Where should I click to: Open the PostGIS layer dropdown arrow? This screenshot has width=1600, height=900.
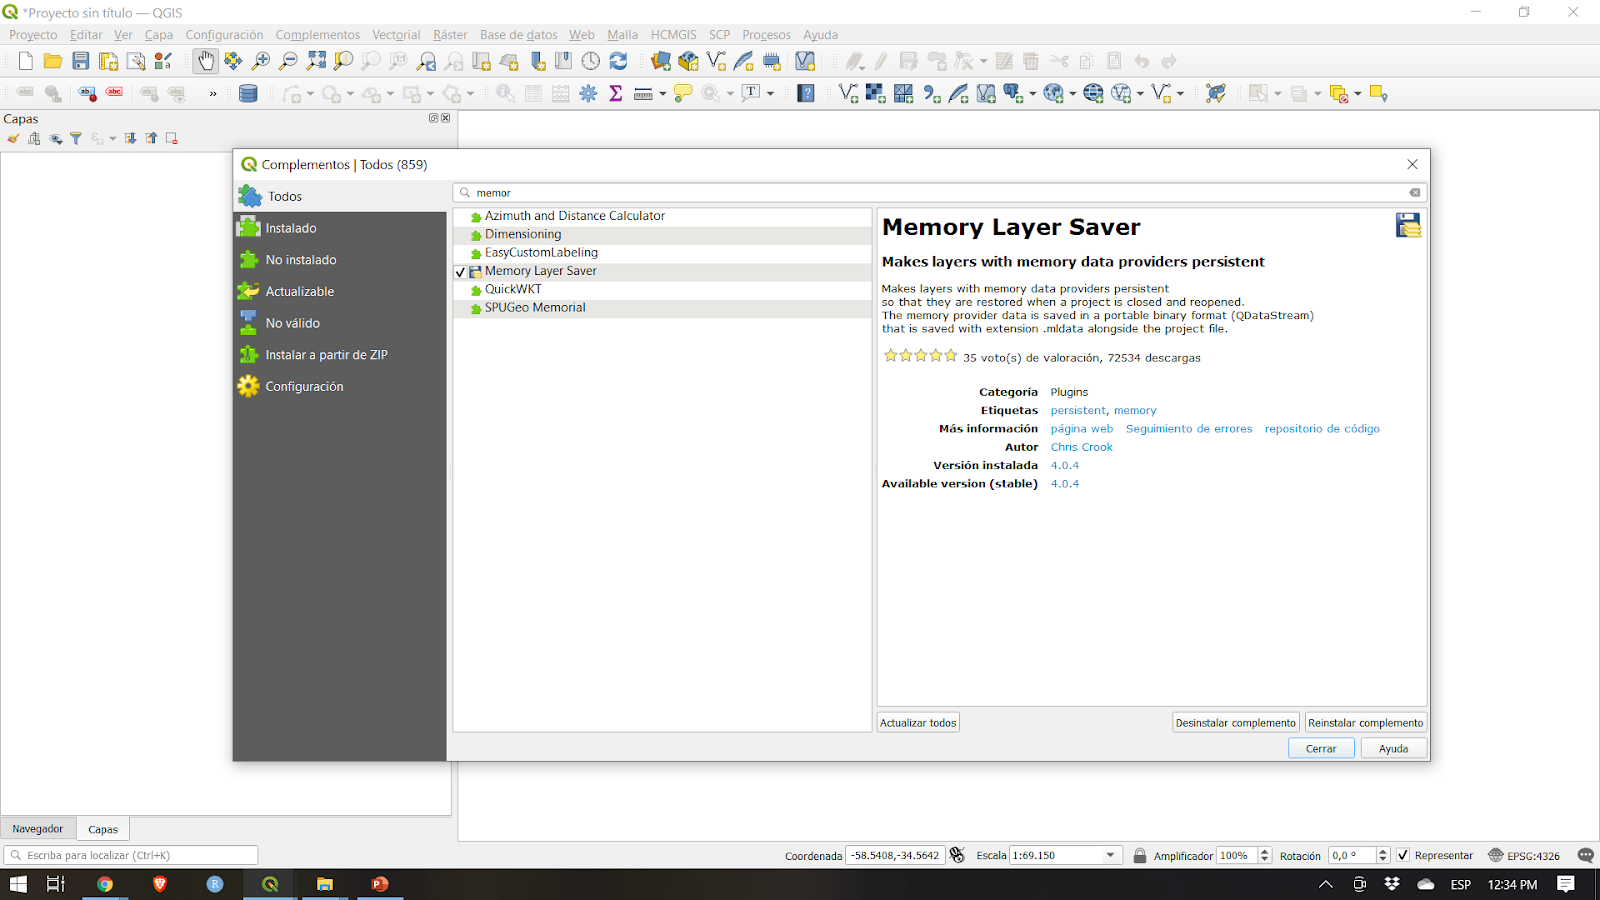tap(1032, 94)
